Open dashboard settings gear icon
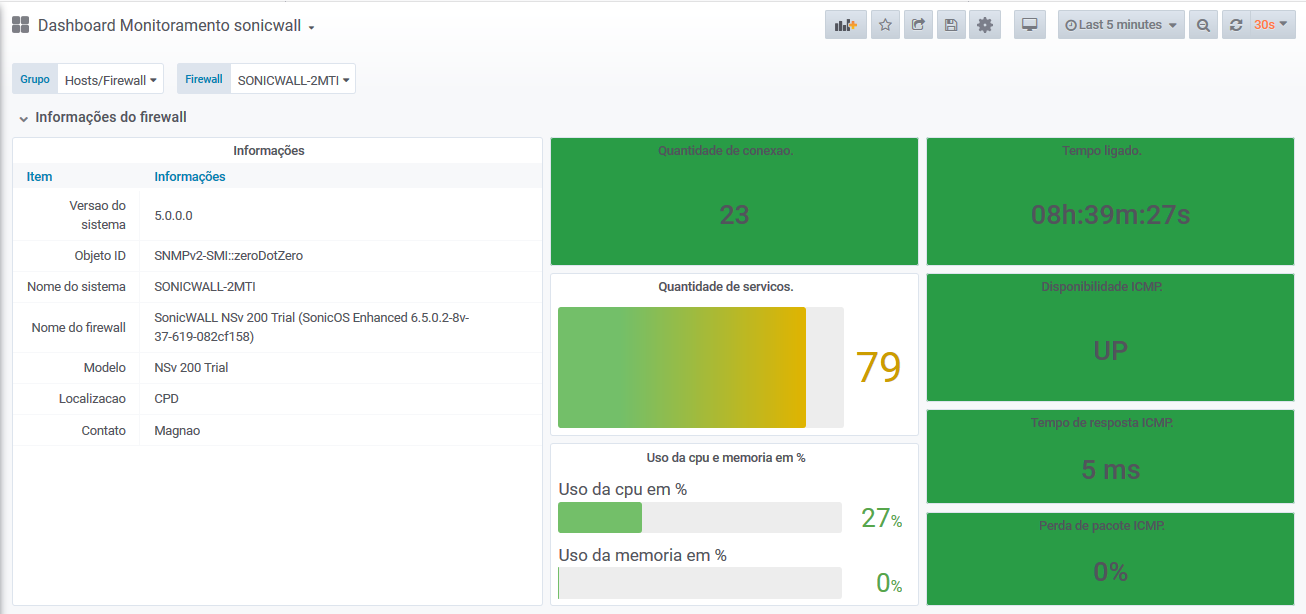This screenshot has height=614, width=1306. click(x=985, y=25)
